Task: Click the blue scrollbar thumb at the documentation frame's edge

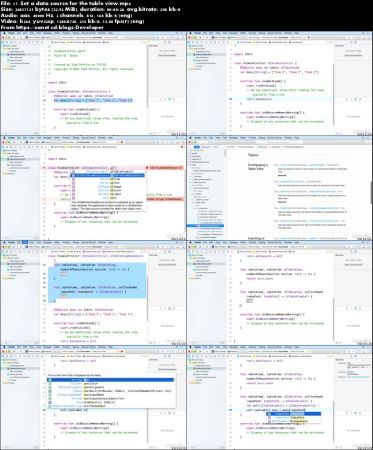Action: coord(372,192)
